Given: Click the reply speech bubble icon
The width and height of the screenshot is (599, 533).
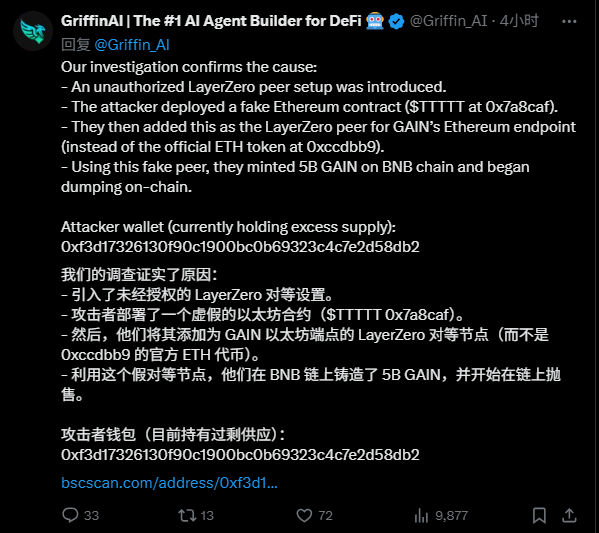Looking at the screenshot, I should pyautogui.click(x=70, y=515).
